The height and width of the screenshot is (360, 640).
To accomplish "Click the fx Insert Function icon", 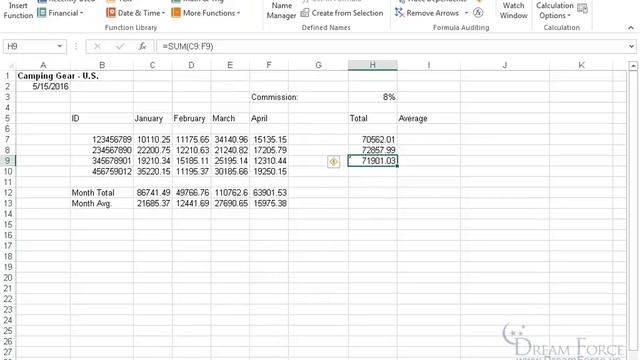I will click(x=142, y=46).
